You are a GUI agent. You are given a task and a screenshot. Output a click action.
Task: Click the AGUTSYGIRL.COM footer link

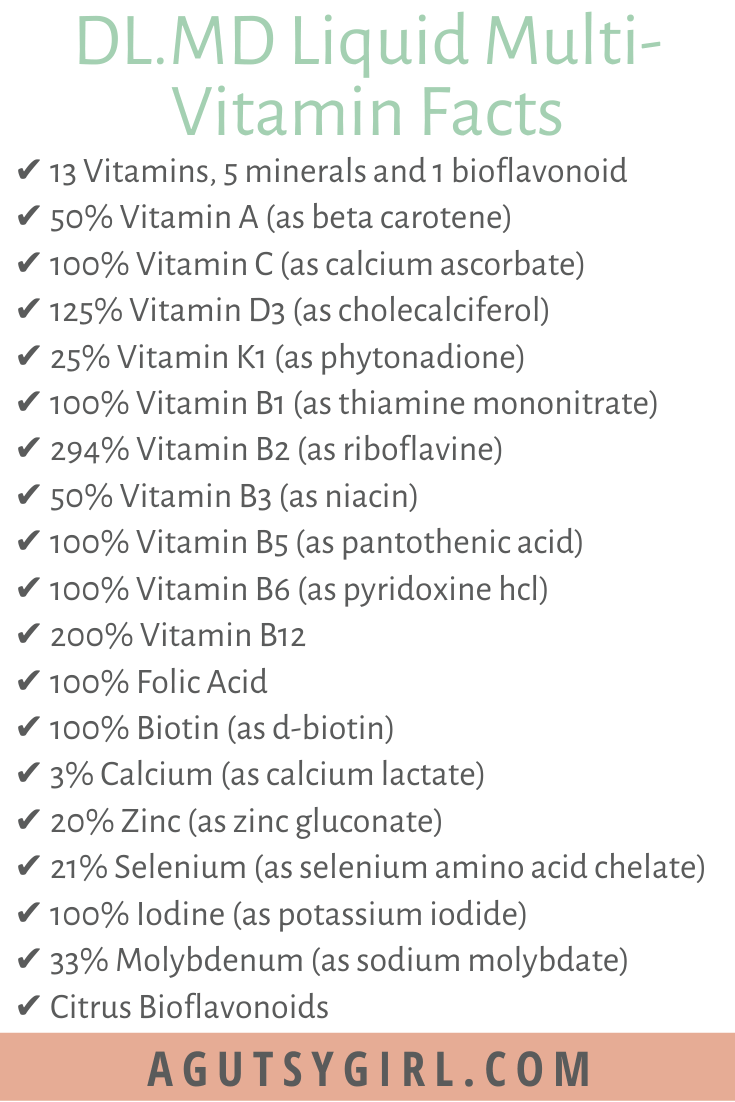click(x=369, y=1069)
